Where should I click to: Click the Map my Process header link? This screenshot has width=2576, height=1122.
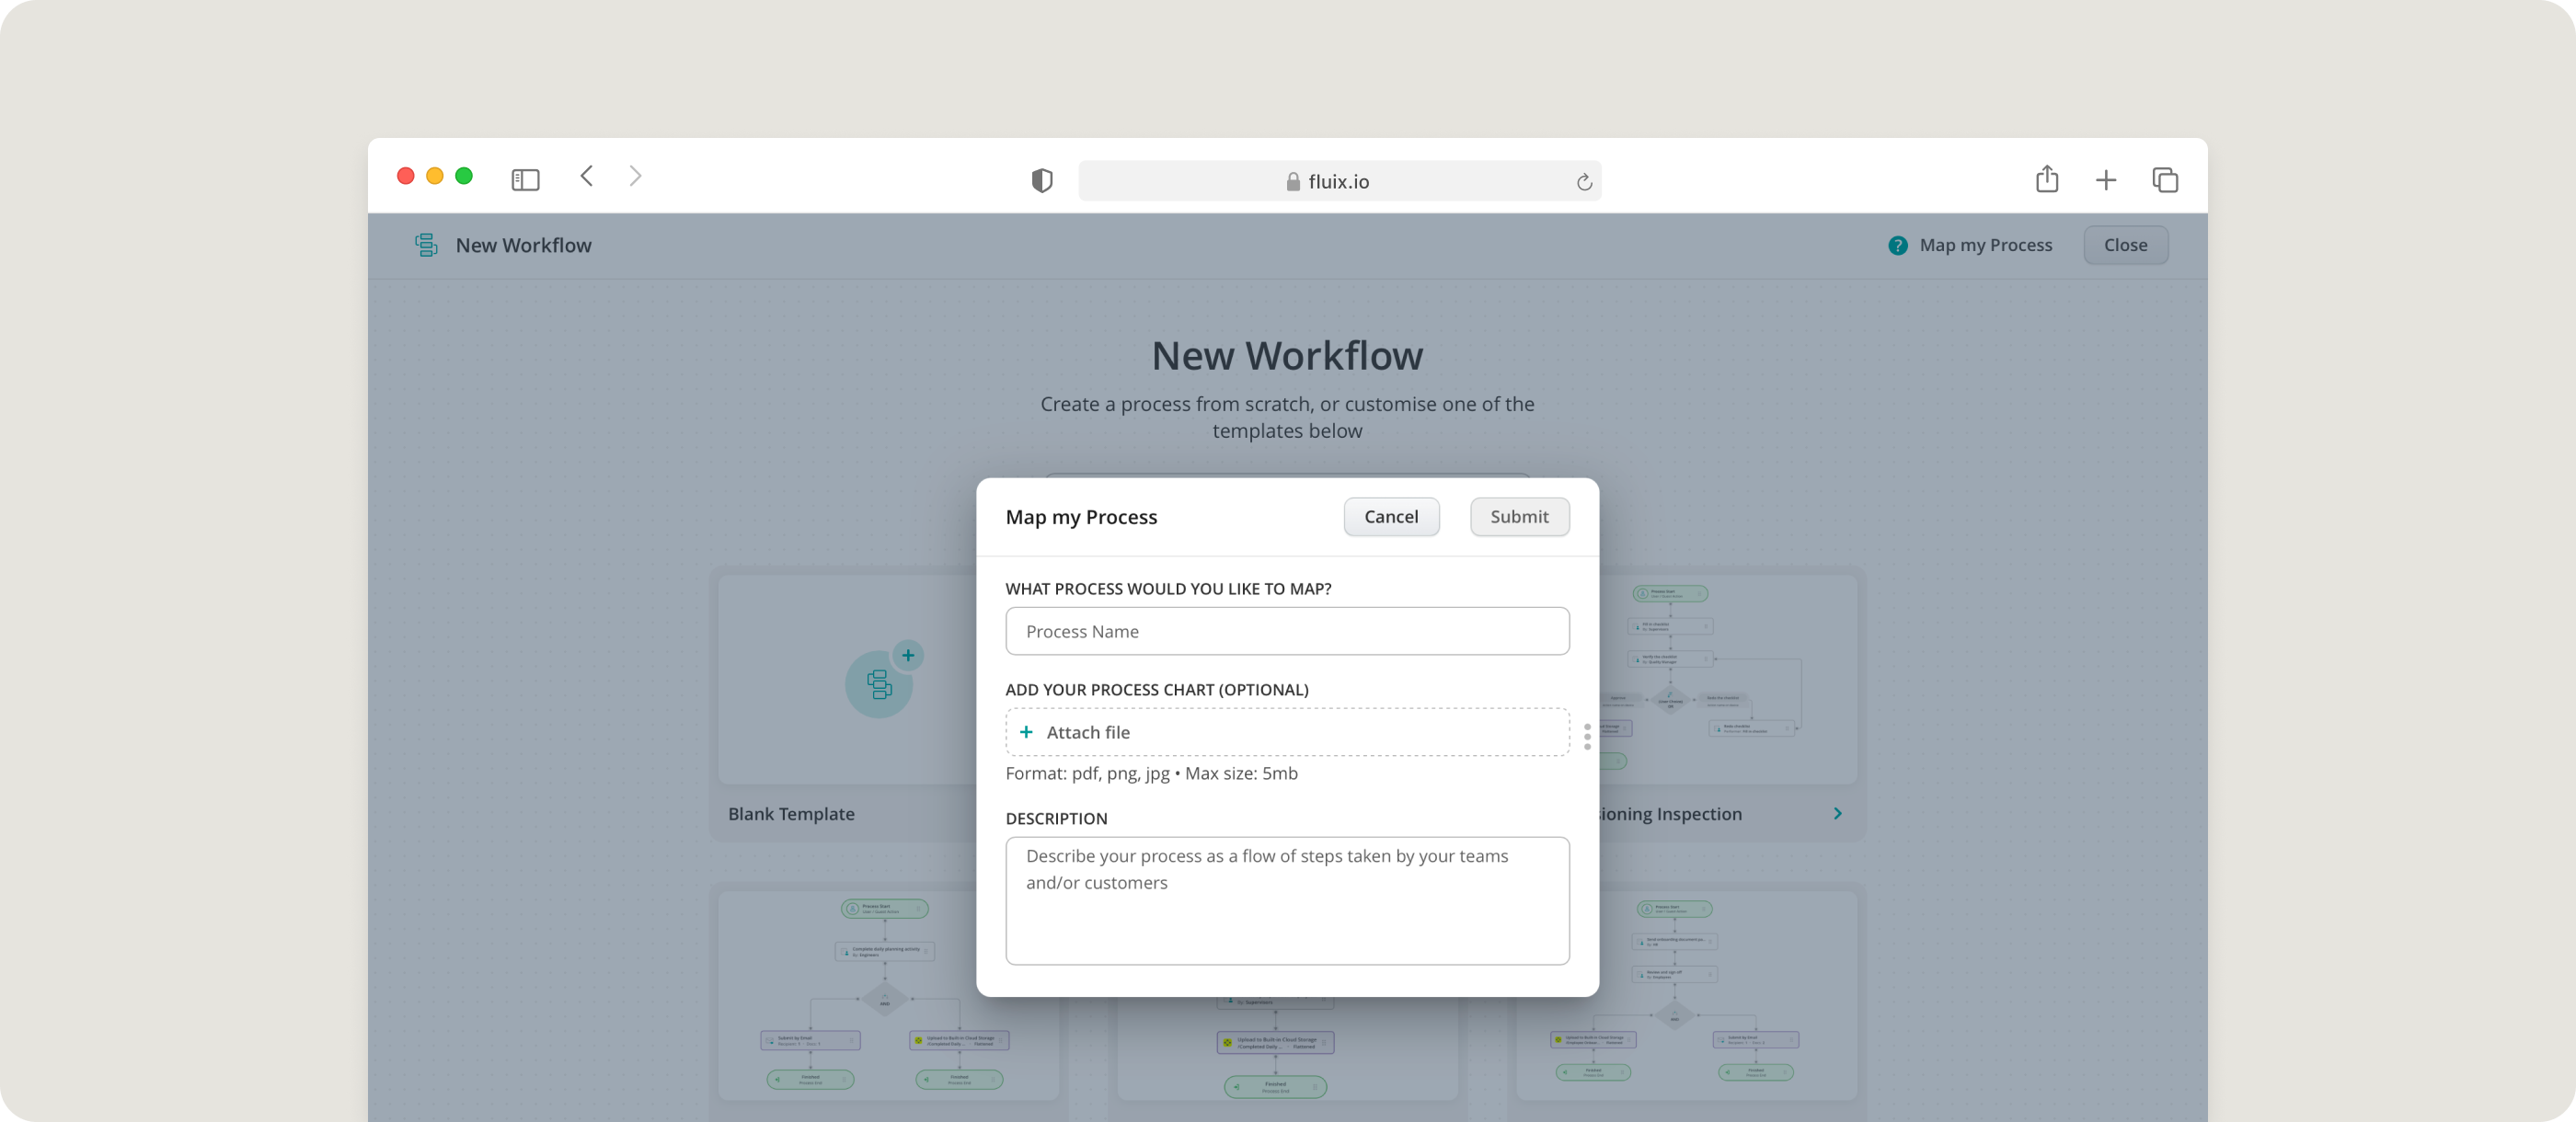[x=1985, y=245]
